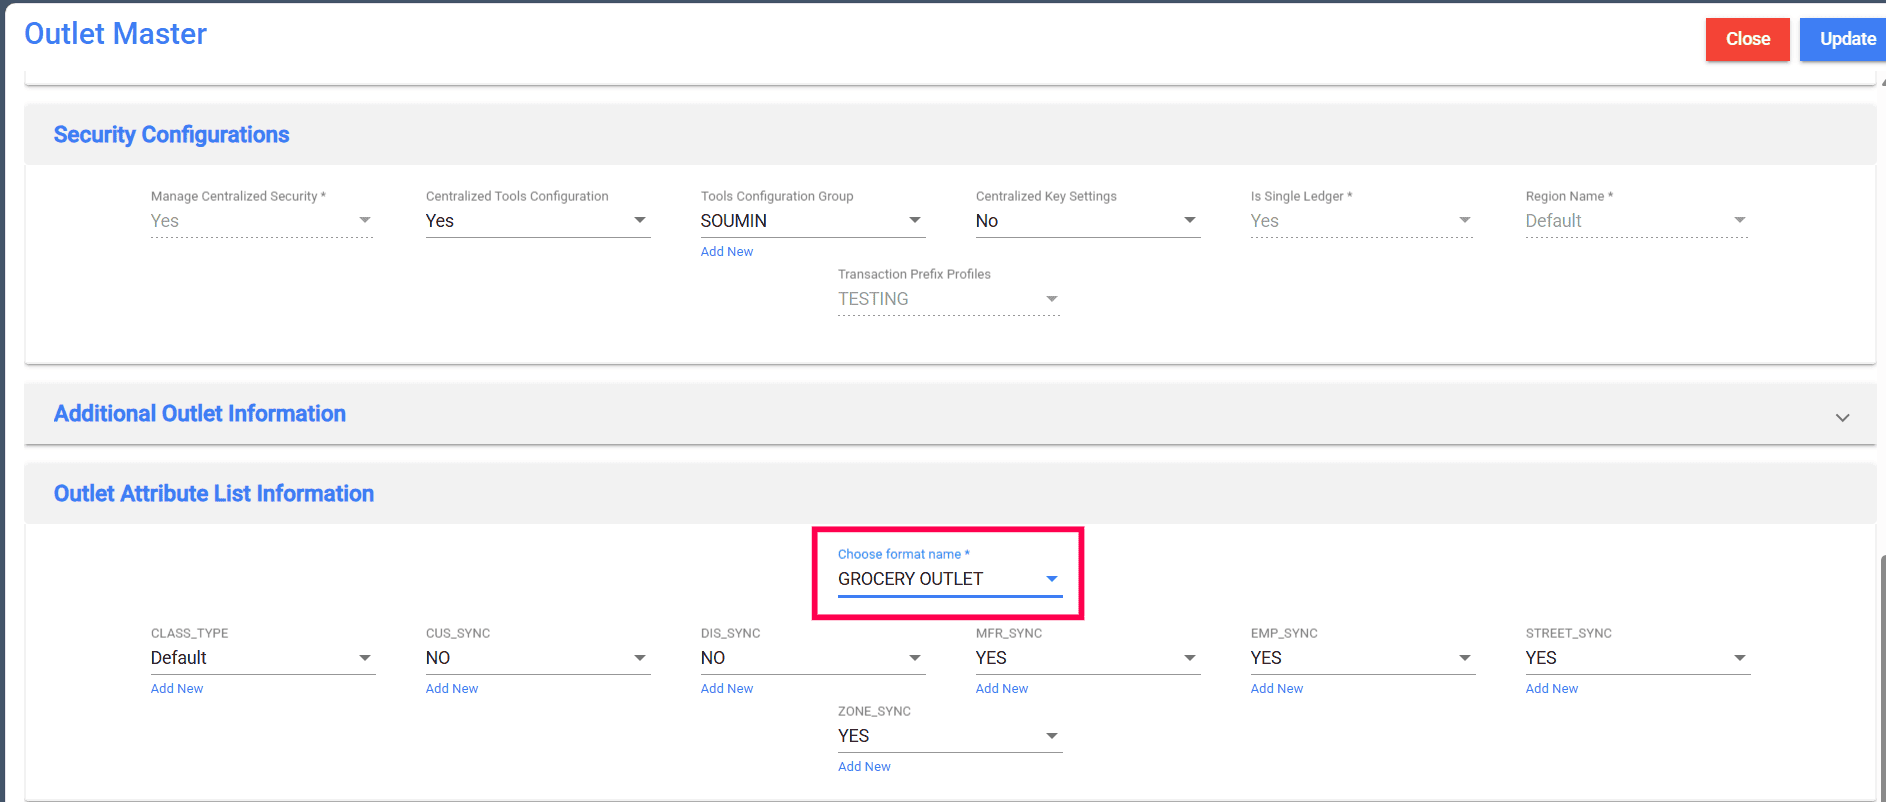
Task: Open the Centralized Tools Configuration dropdown
Action: click(x=537, y=221)
